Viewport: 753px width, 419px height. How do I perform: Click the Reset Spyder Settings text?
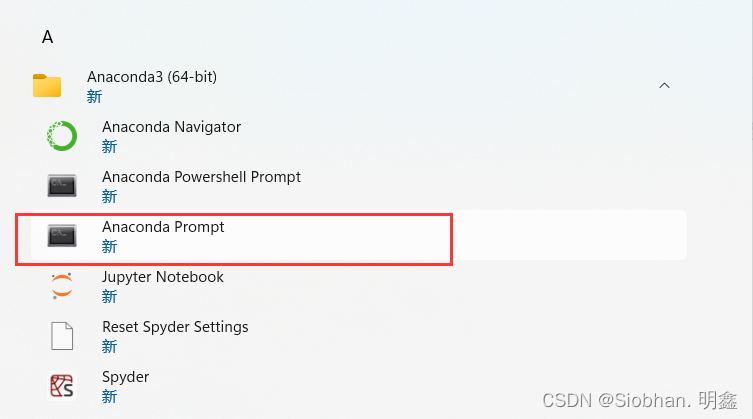[175, 327]
